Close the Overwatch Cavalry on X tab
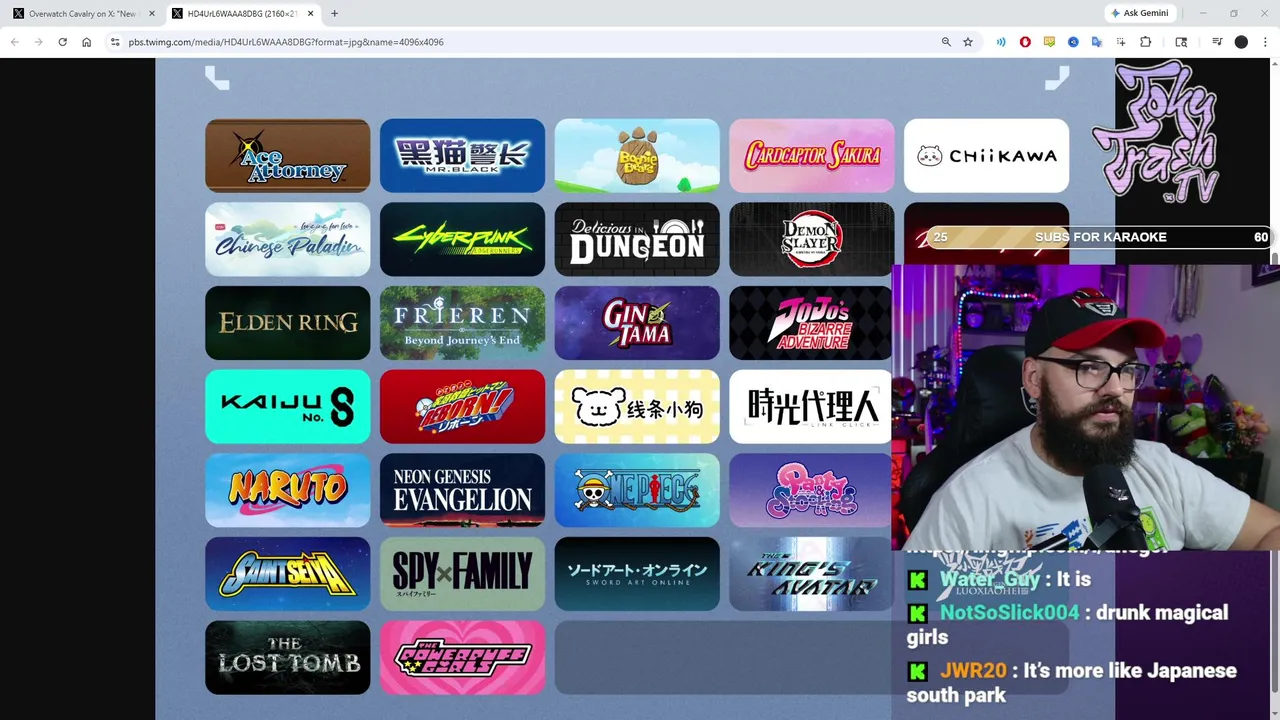This screenshot has height=720, width=1280. coord(152,13)
